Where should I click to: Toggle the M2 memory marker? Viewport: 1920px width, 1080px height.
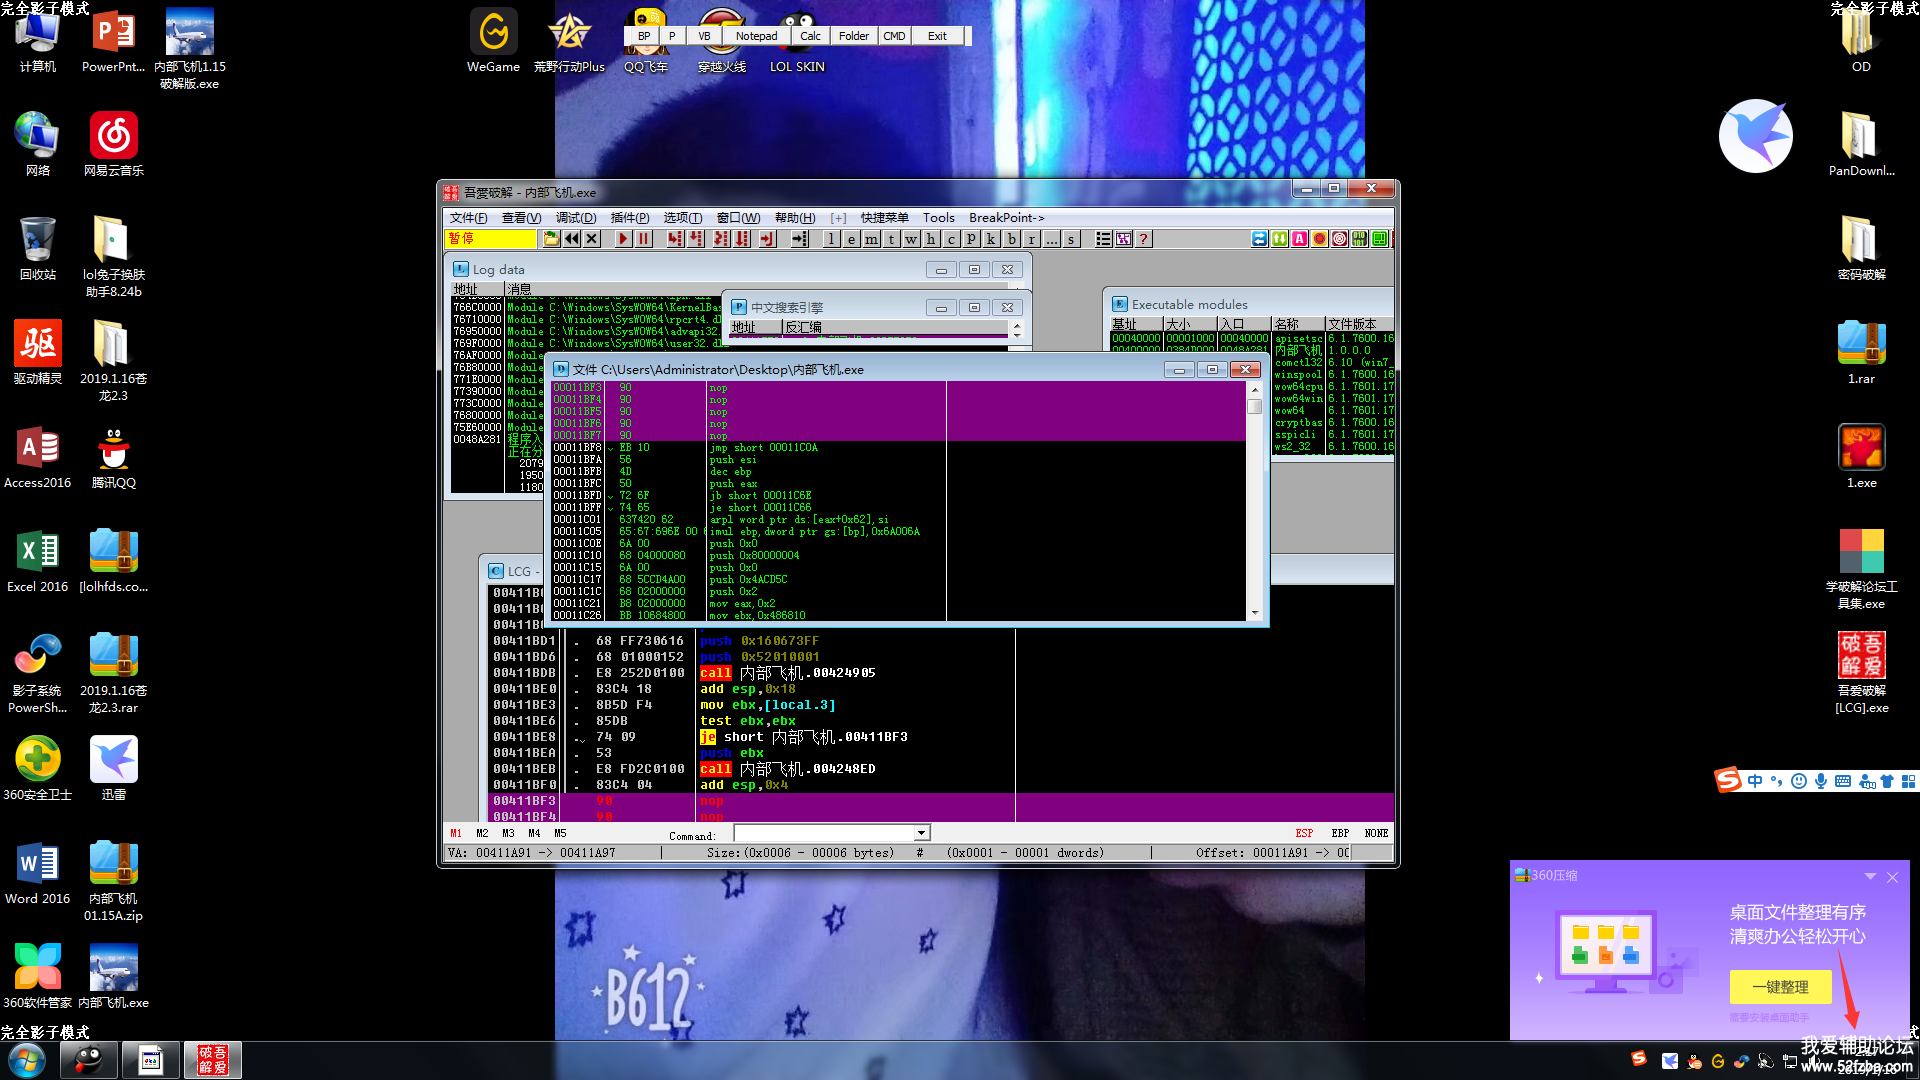pyautogui.click(x=482, y=833)
